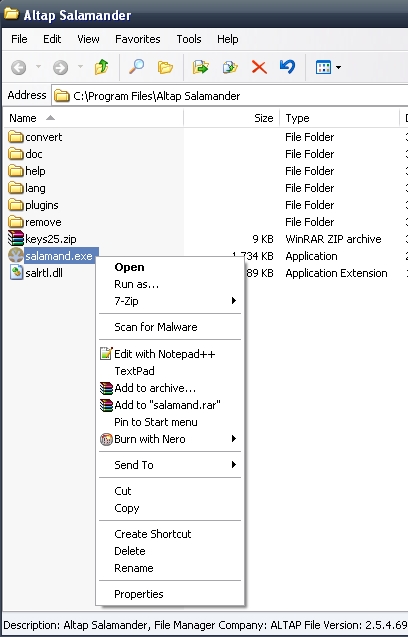Click the doc folder icon
Viewport: 408px width, 637px height.
pyautogui.click(x=16, y=154)
